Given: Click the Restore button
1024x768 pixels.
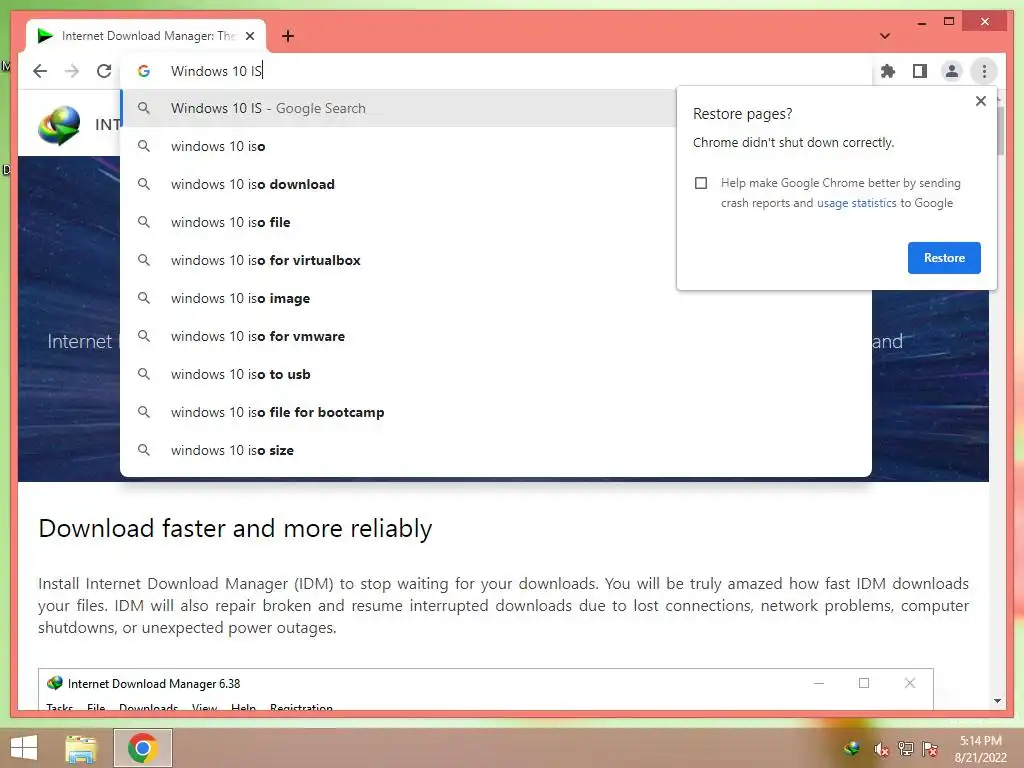Looking at the screenshot, I should coord(944,258).
